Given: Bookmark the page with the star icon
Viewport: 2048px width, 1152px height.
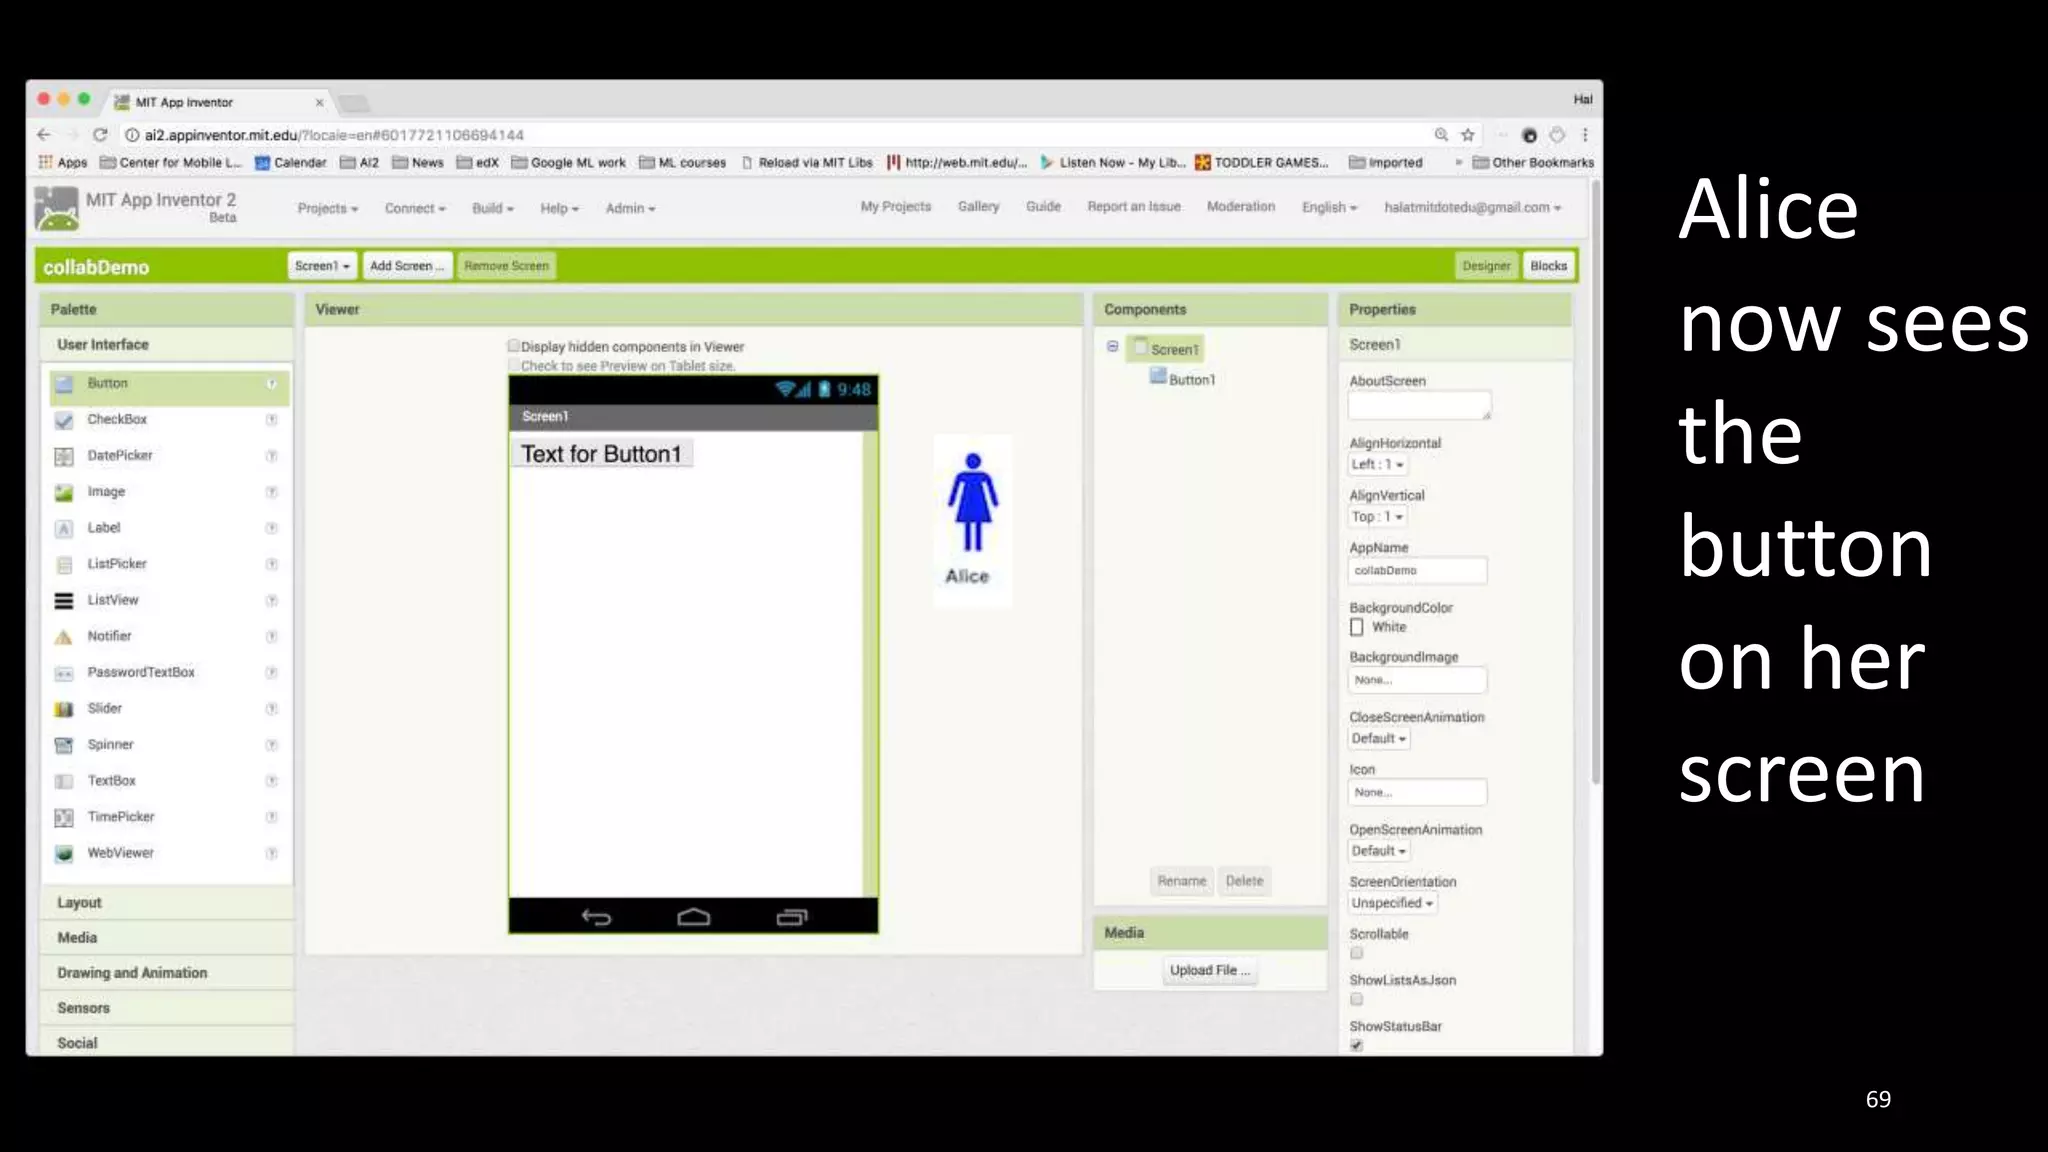Looking at the screenshot, I should 1467,135.
